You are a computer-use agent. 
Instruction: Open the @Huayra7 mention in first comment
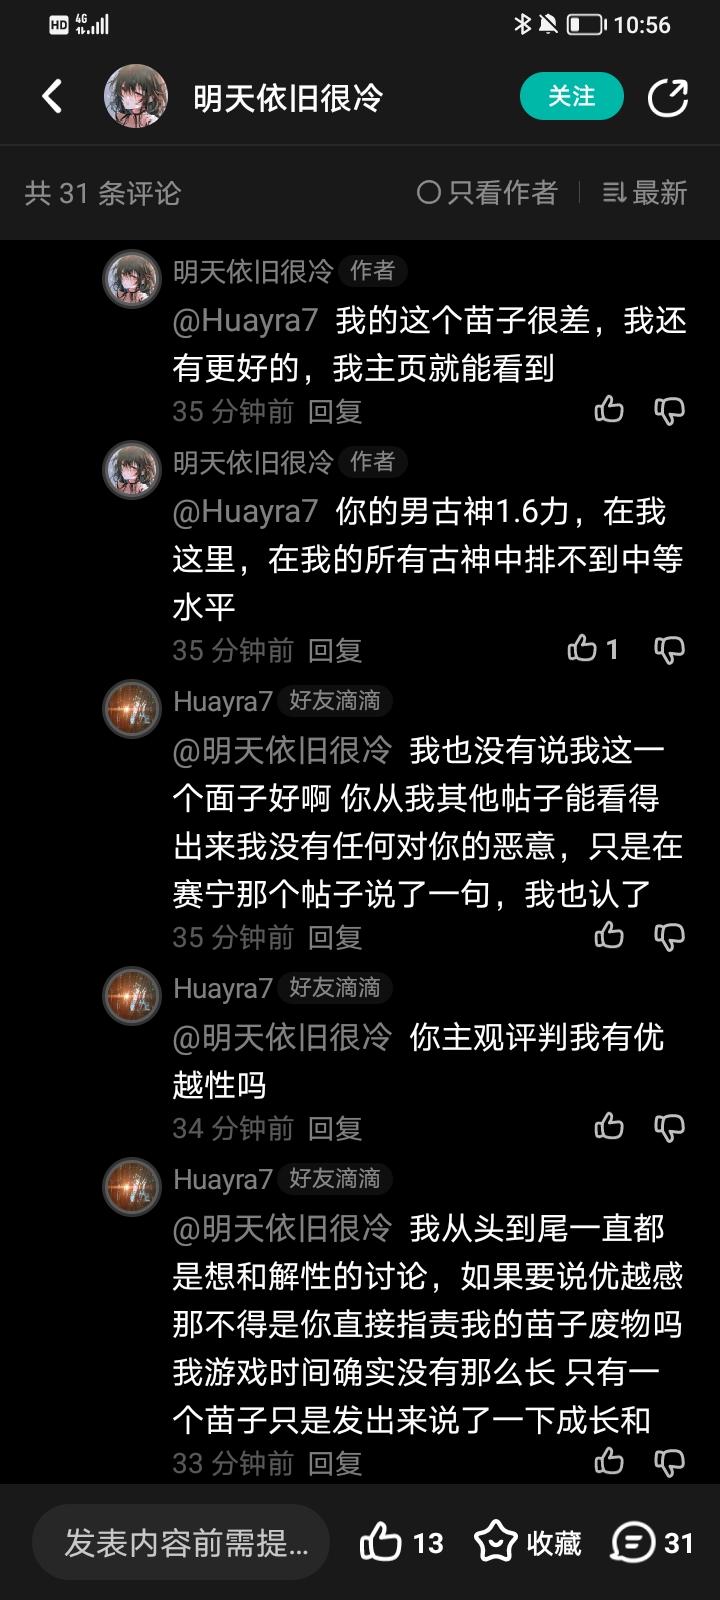coord(245,320)
